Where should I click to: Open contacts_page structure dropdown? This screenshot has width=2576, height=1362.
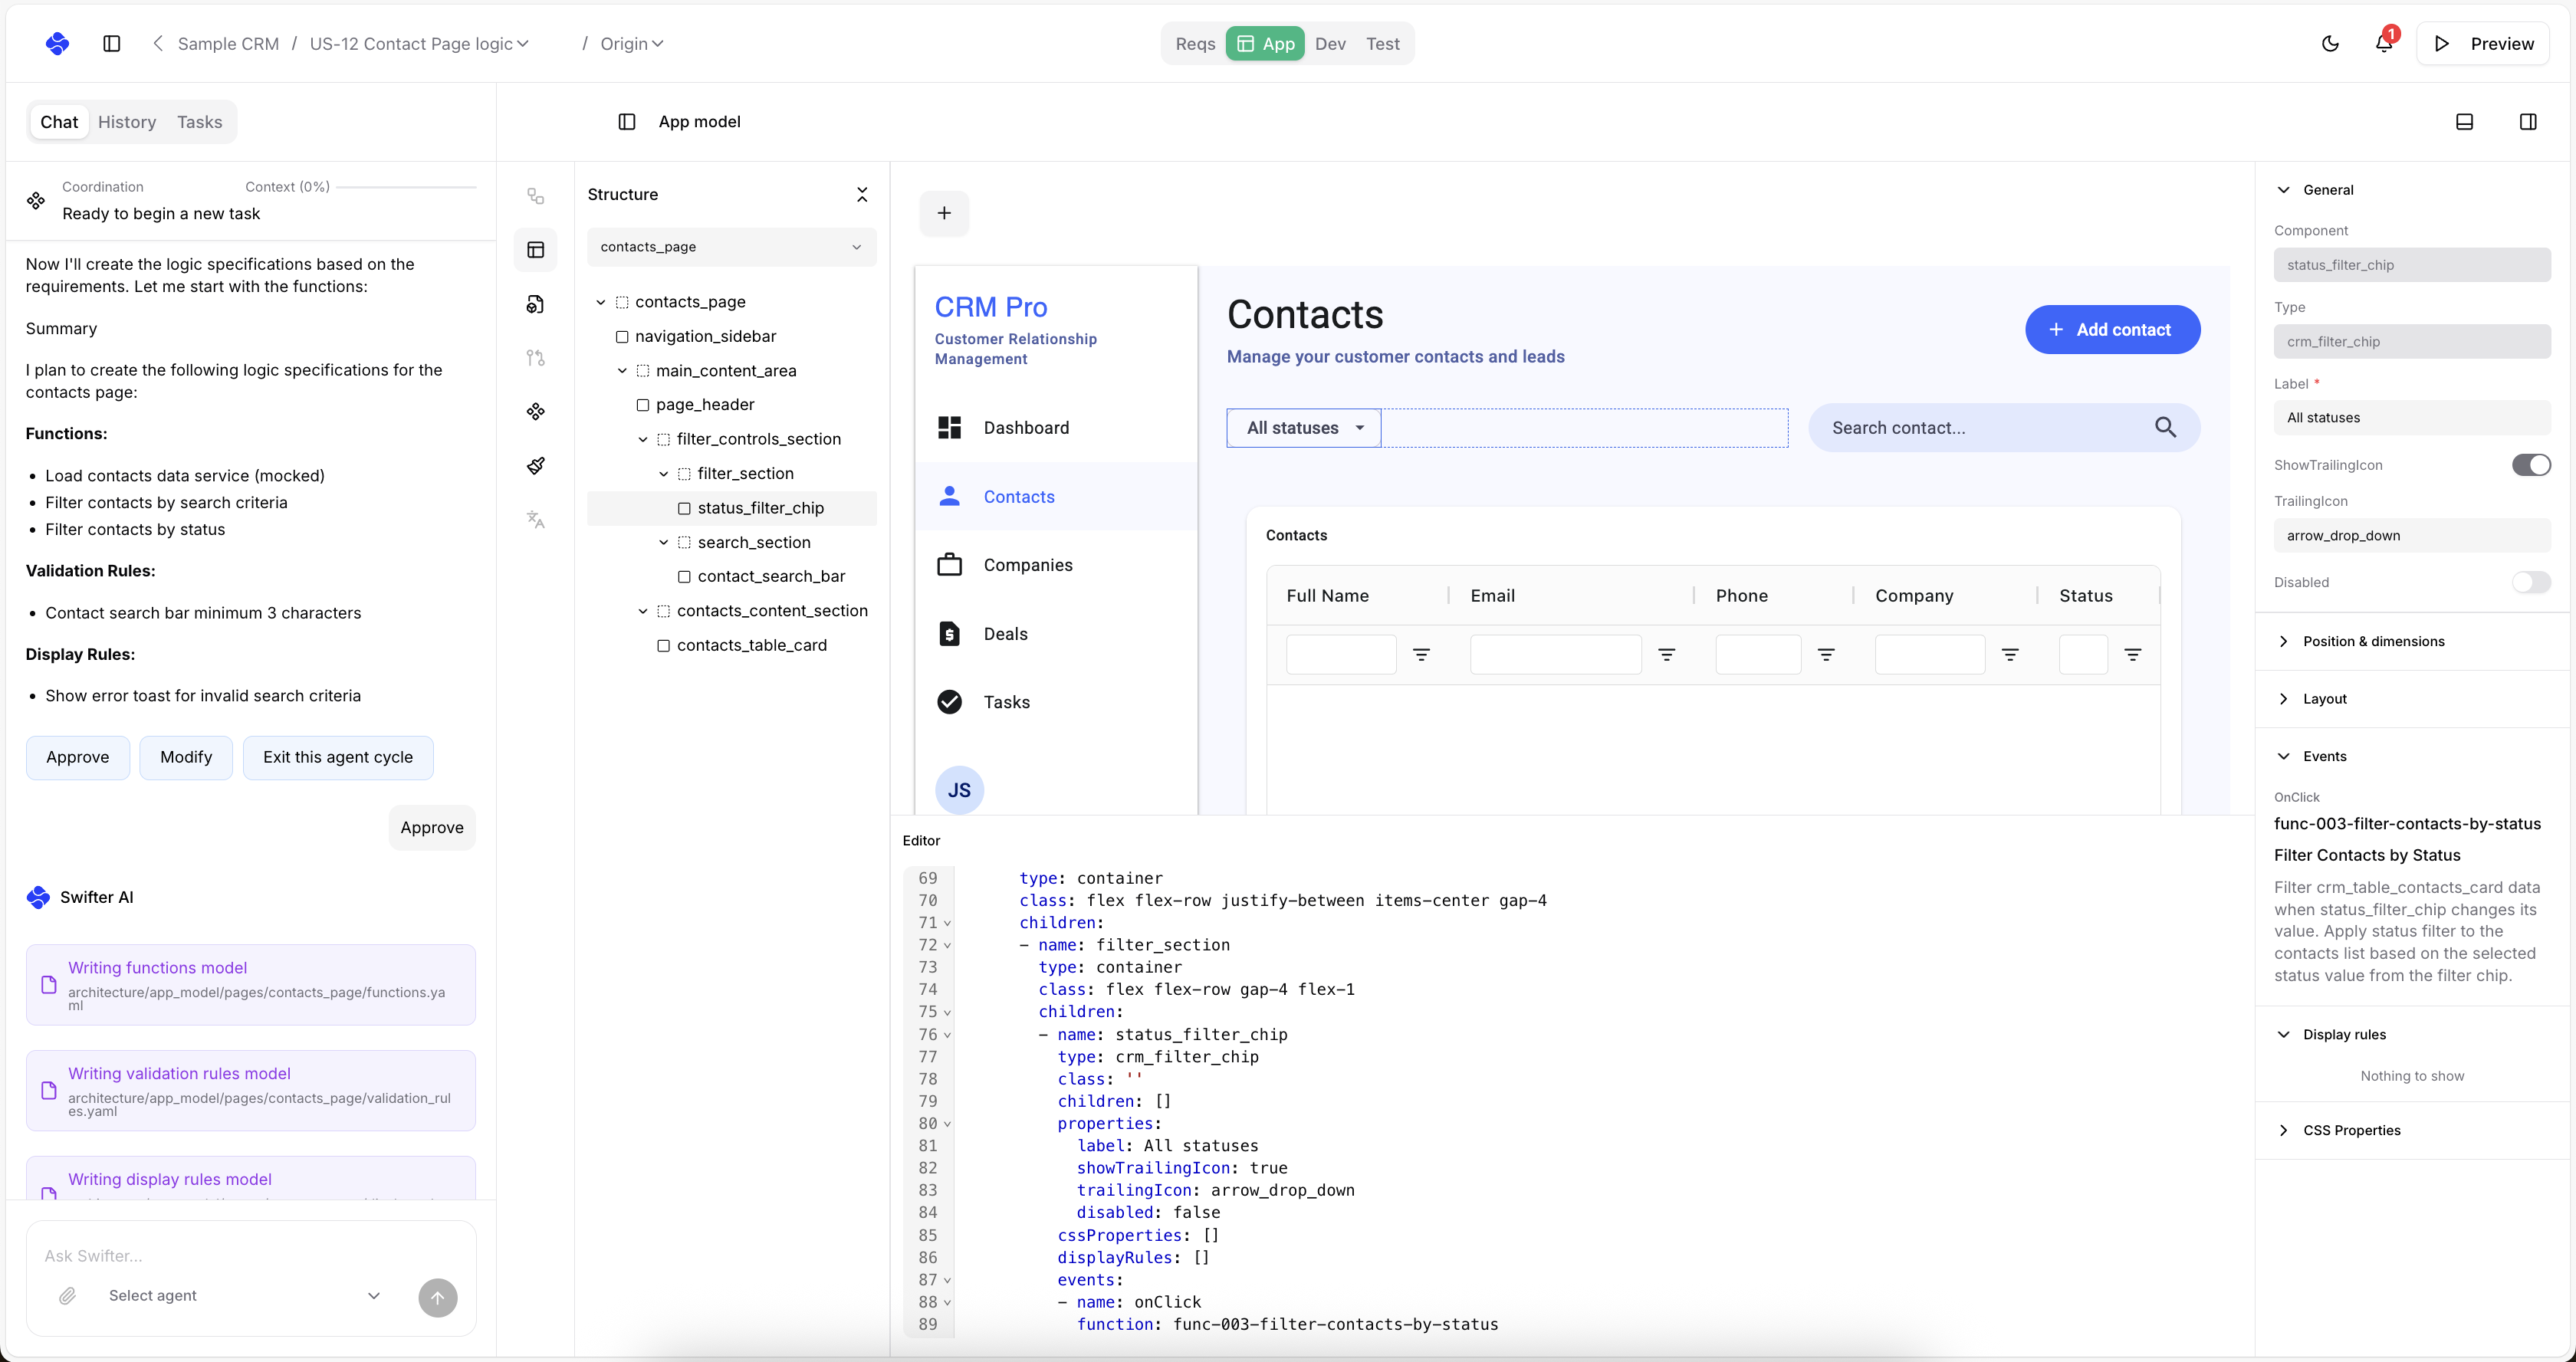731,247
